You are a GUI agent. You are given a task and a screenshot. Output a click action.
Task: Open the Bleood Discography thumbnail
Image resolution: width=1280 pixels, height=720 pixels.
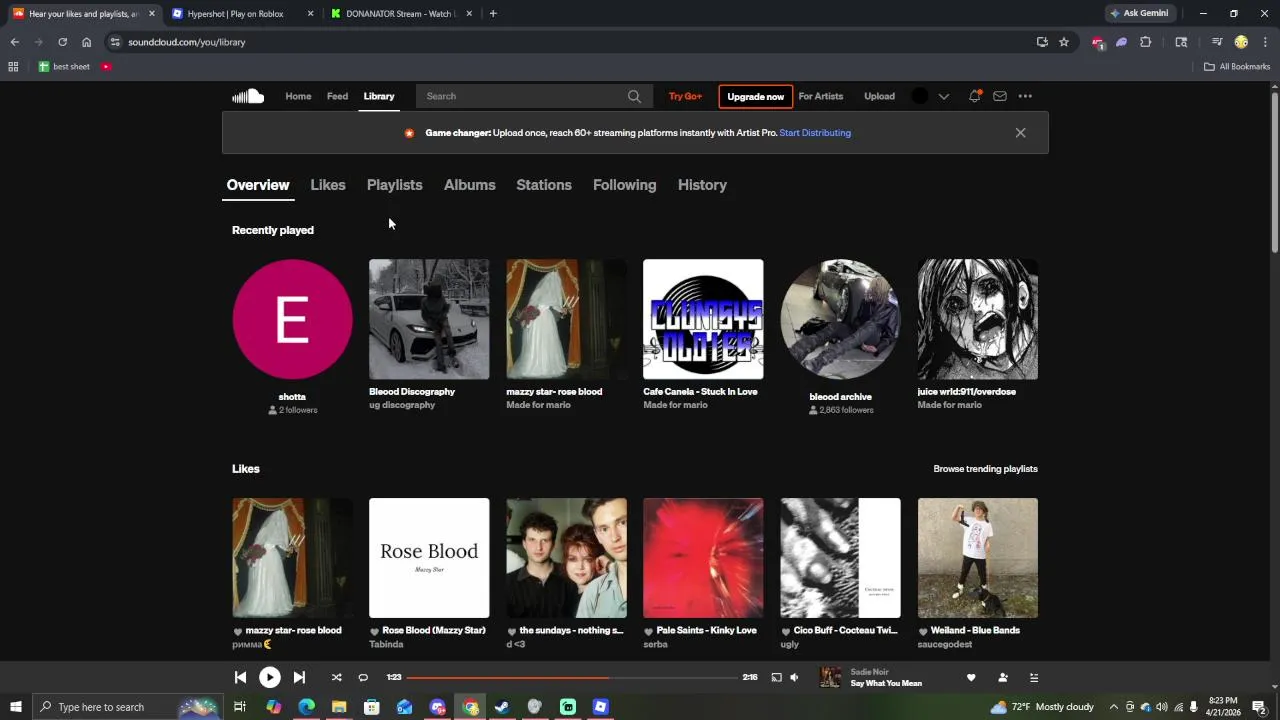click(429, 319)
